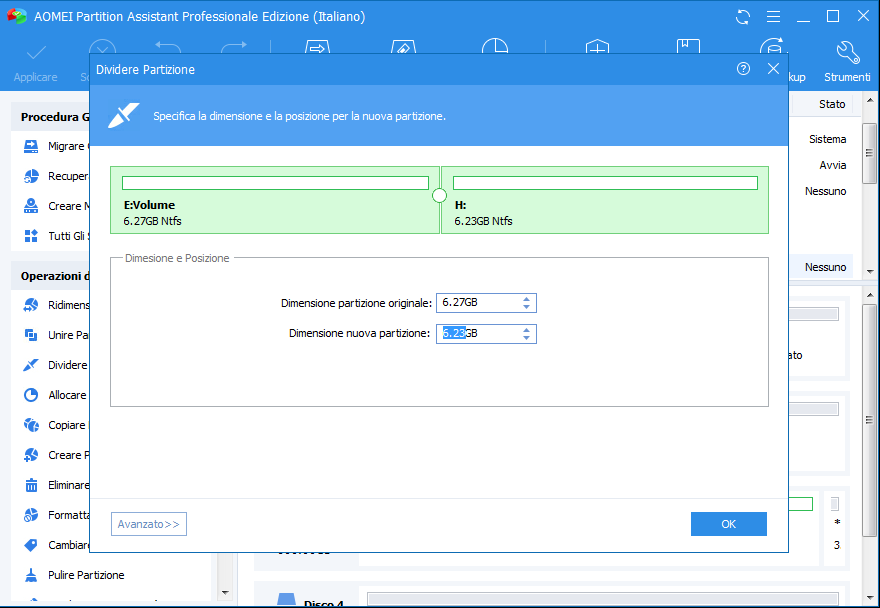
Task: Click the Recuperare sidebar icon
Action: pos(31,176)
